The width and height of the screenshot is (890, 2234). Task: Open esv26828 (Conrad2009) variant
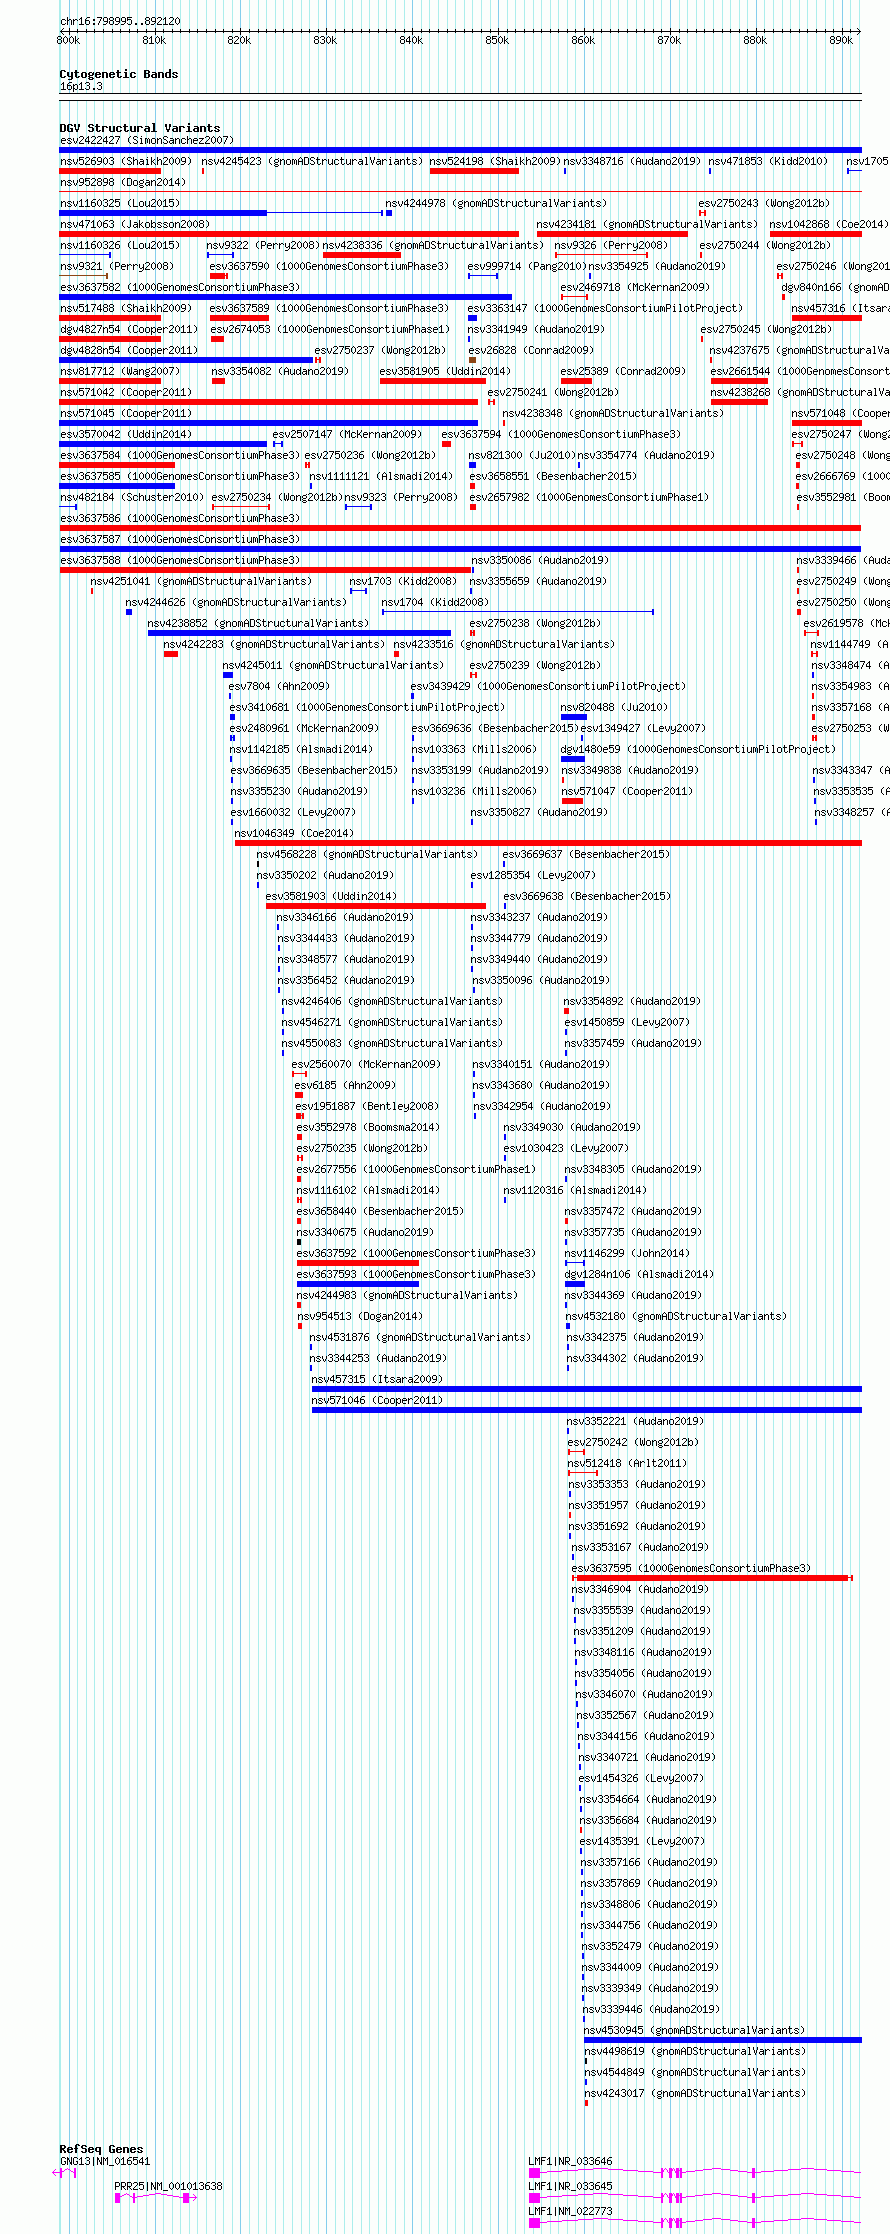[531, 351]
